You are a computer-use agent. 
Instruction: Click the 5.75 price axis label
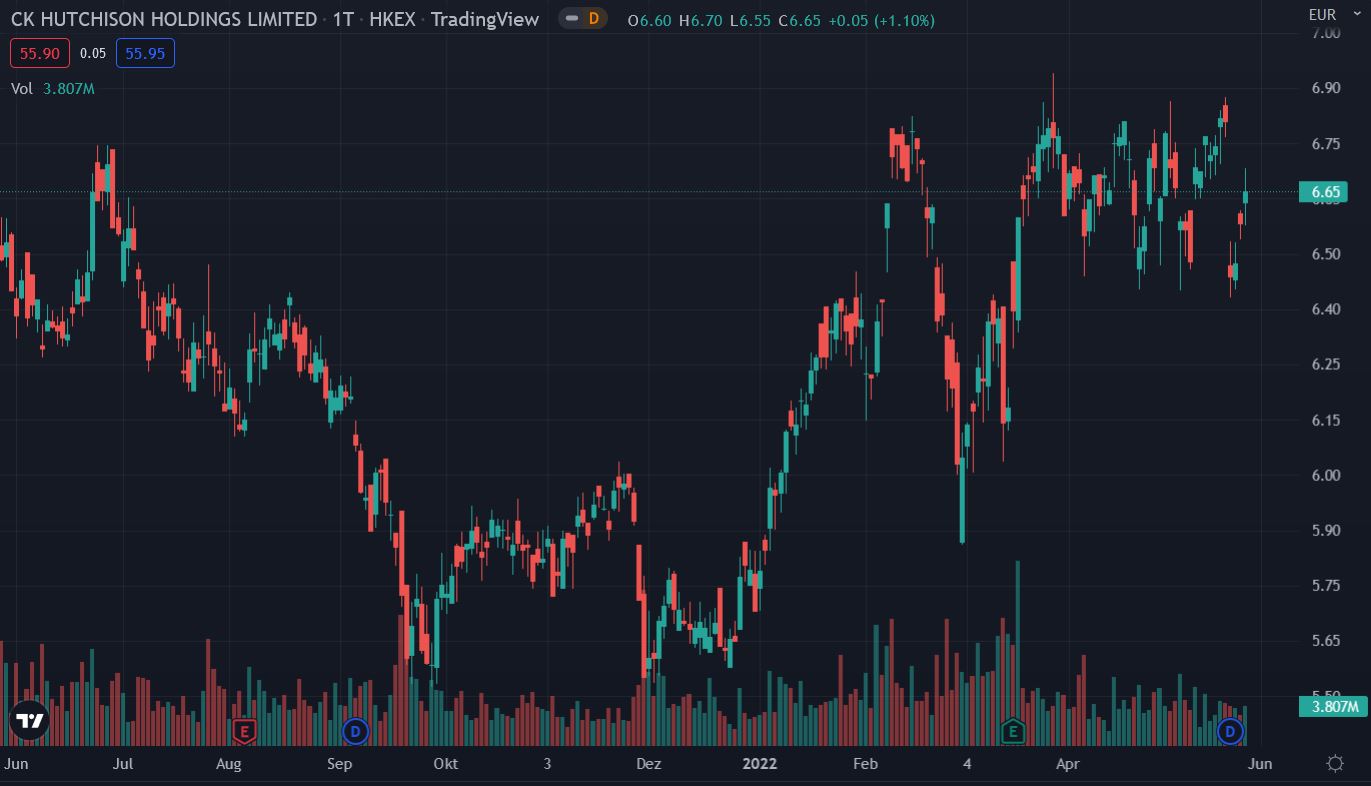[x=1325, y=585]
